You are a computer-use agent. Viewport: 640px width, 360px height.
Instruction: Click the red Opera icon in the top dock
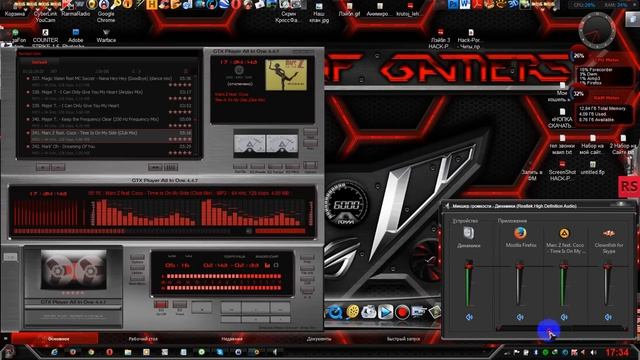coord(236,4)
